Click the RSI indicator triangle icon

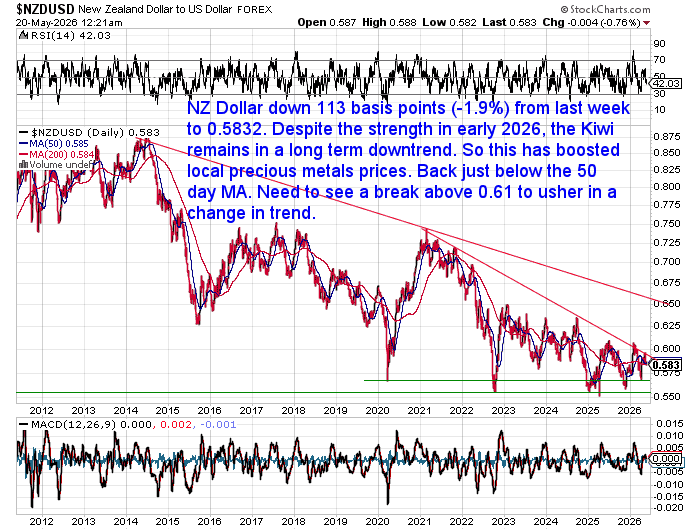[x=23, y=36]
